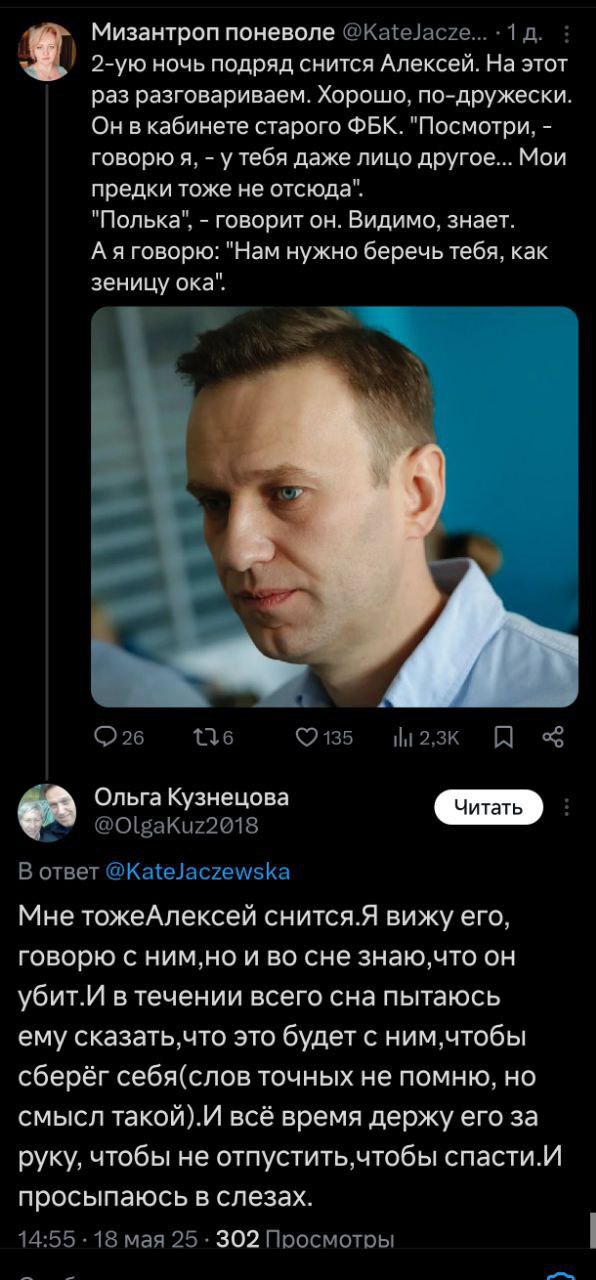
Task: Tap the share icon under the photo
Action: (553, 738)
